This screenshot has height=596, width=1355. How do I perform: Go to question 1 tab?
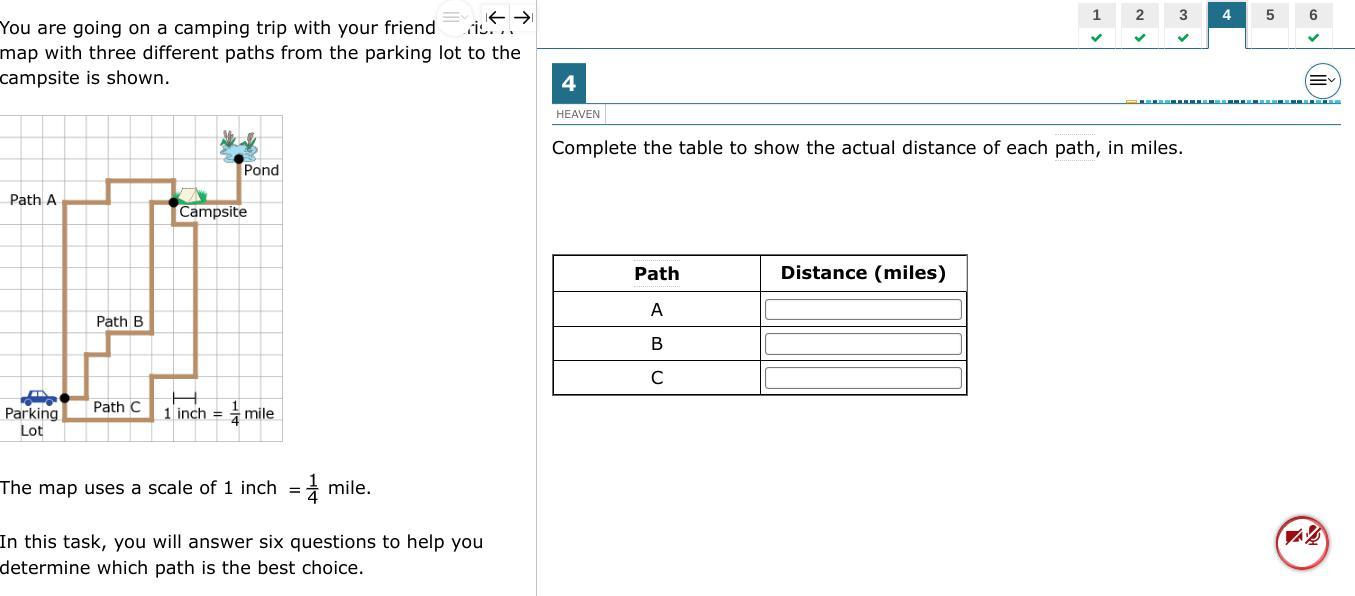pos(1096,25)
